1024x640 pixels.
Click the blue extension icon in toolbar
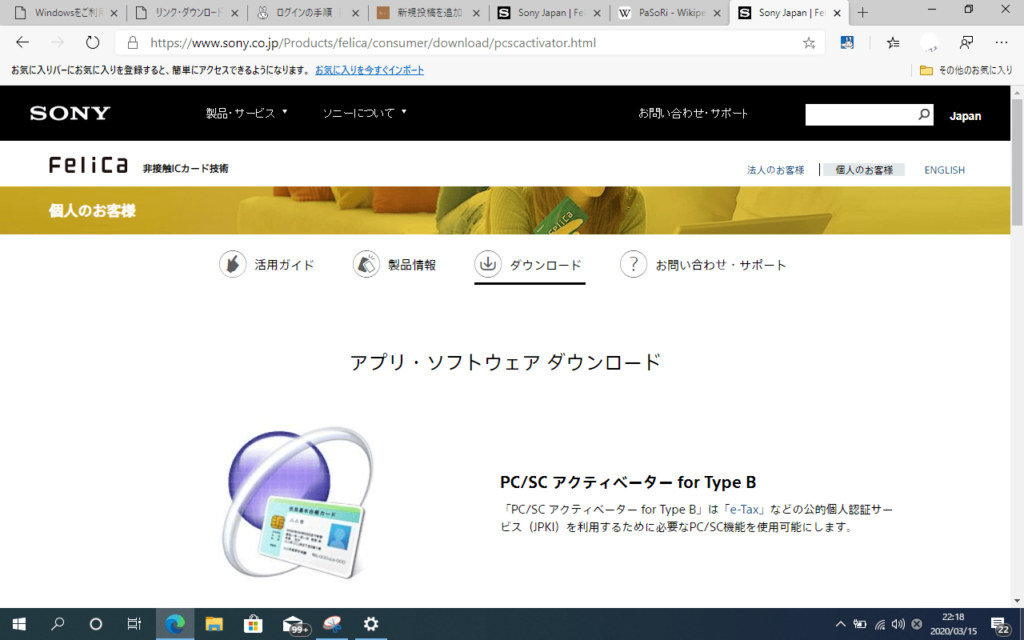click(847, 43)
